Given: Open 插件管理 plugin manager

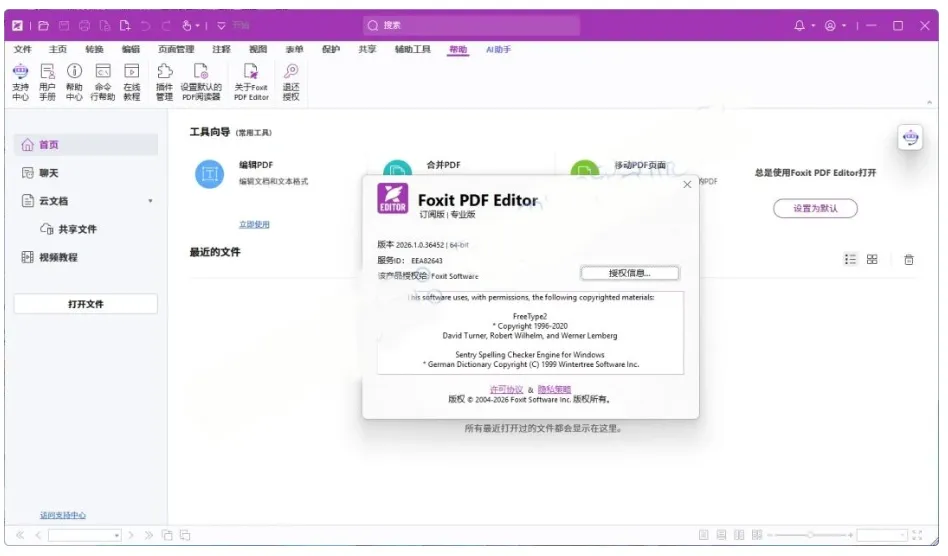Looking at the screenshot, I should click(x=164, y=82).
